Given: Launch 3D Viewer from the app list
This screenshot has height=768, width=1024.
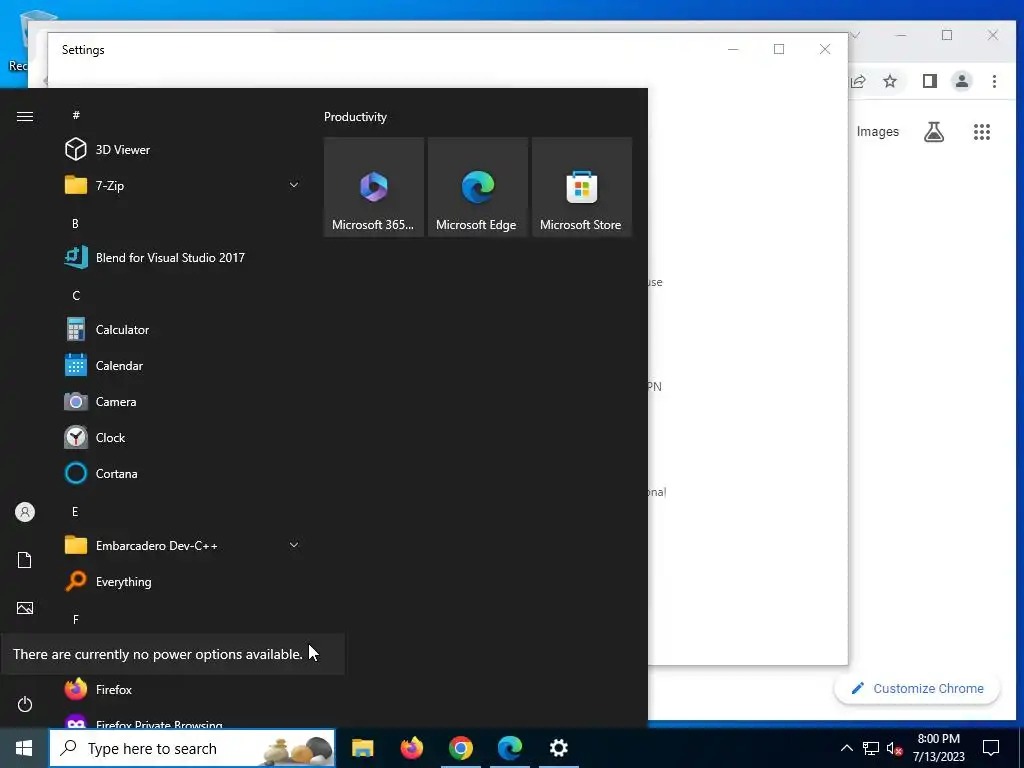Looking at the screenshot, I should [x=183, y=150].
